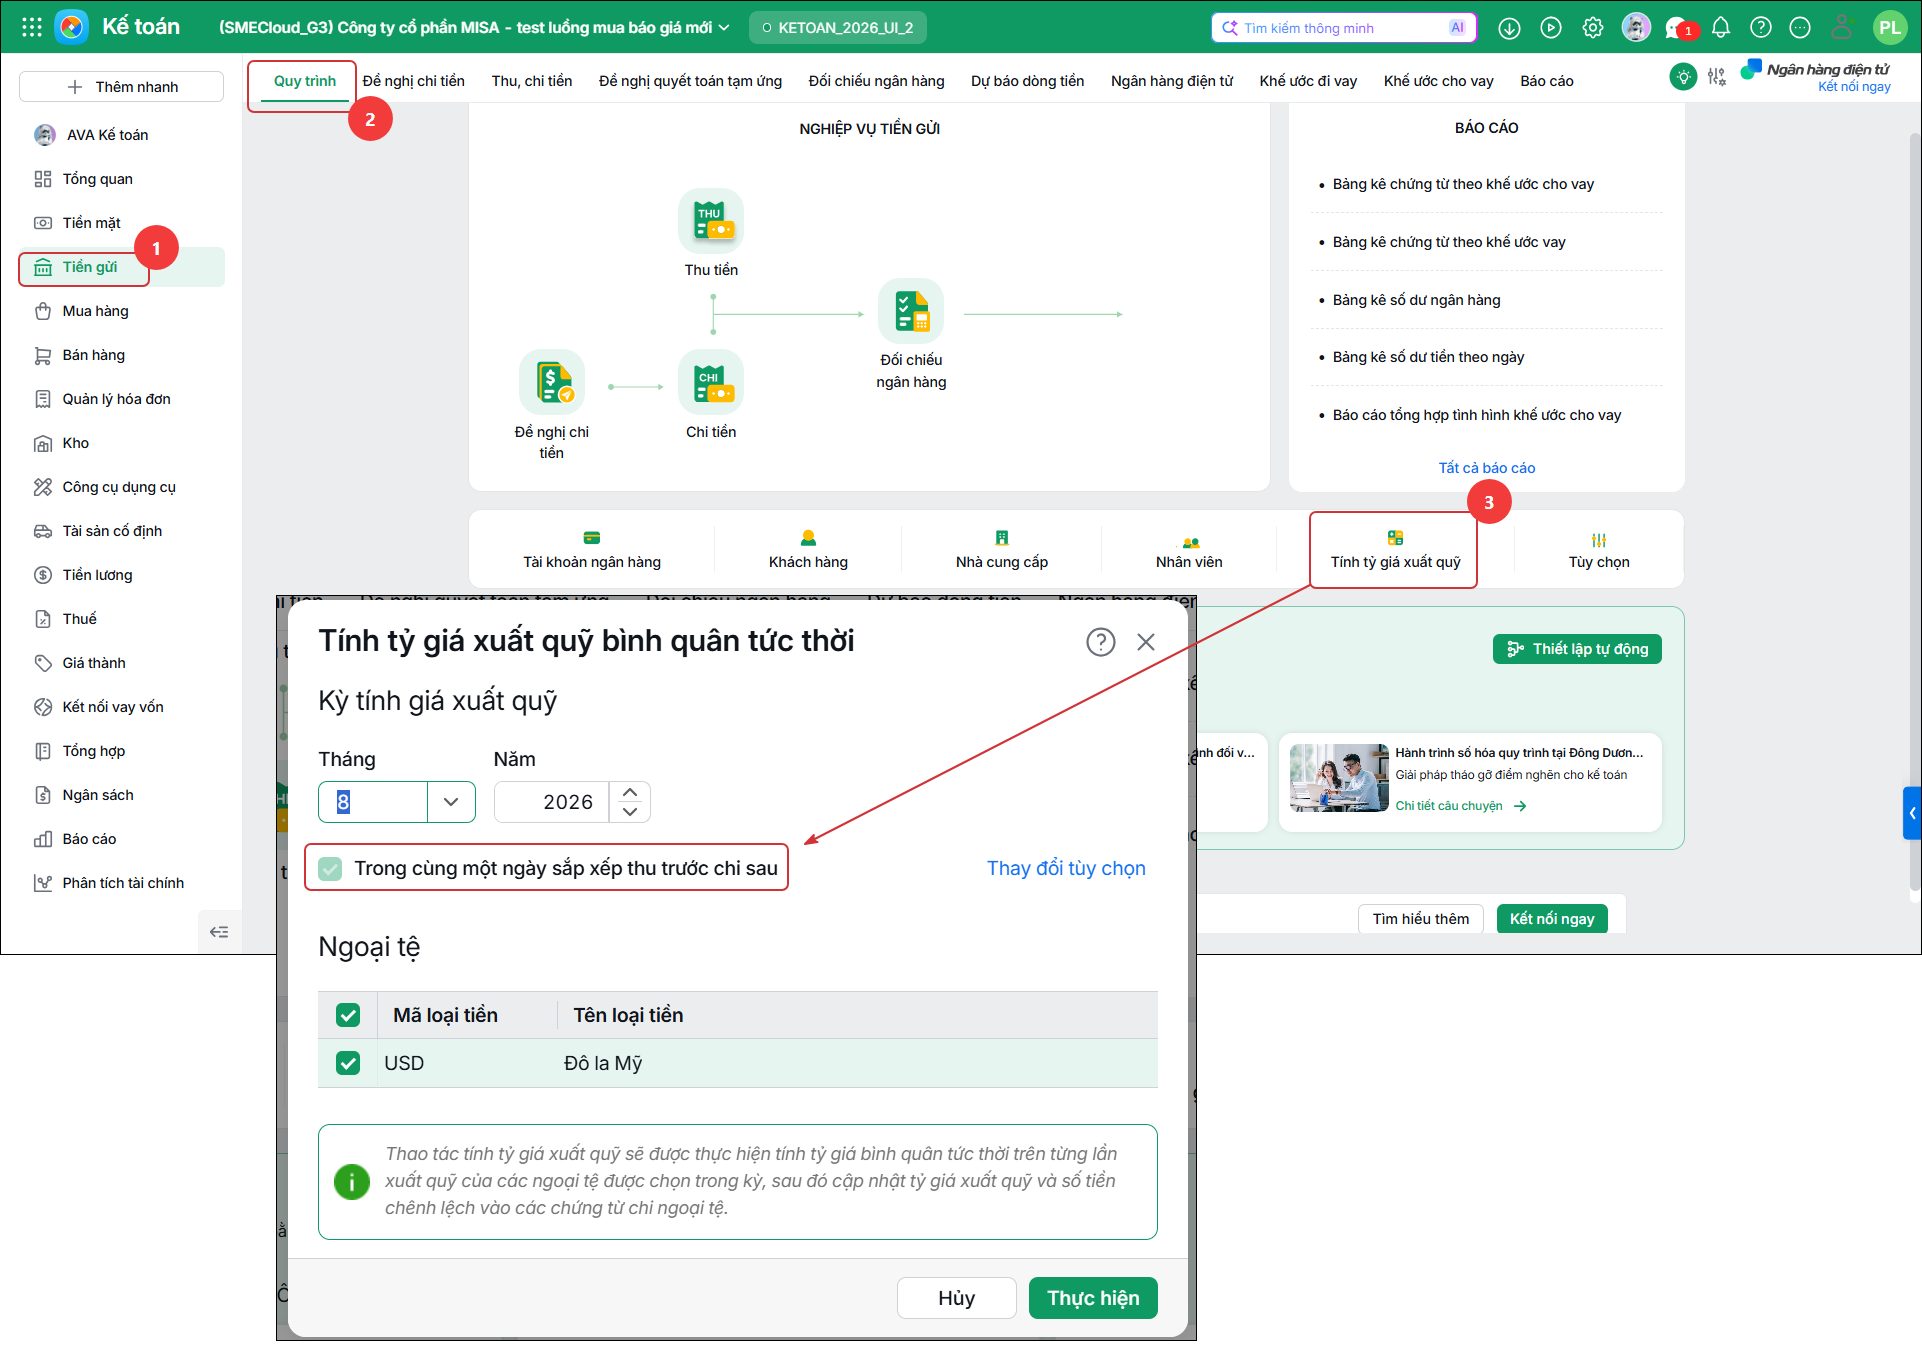
Task: Open the Chi tiền workflow icon
Action: tap(710, 382)
